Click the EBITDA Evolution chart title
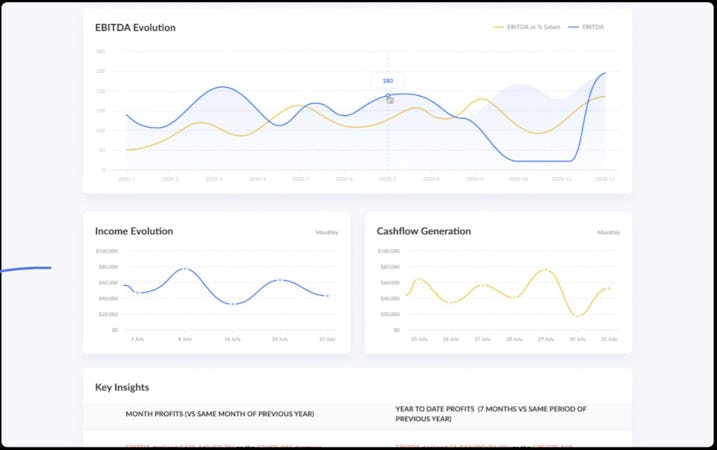Screen dimensions: 717x450 pos(135,28)
